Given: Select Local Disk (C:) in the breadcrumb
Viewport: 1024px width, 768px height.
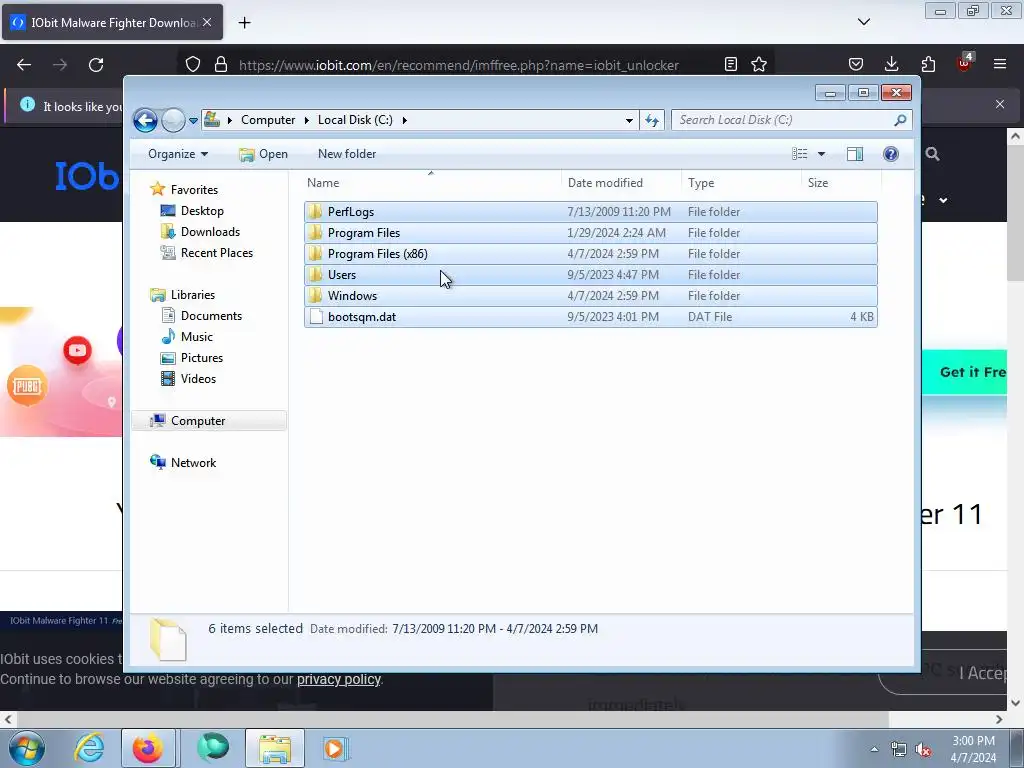Looking at the screenshot, I should pos(355,120).
